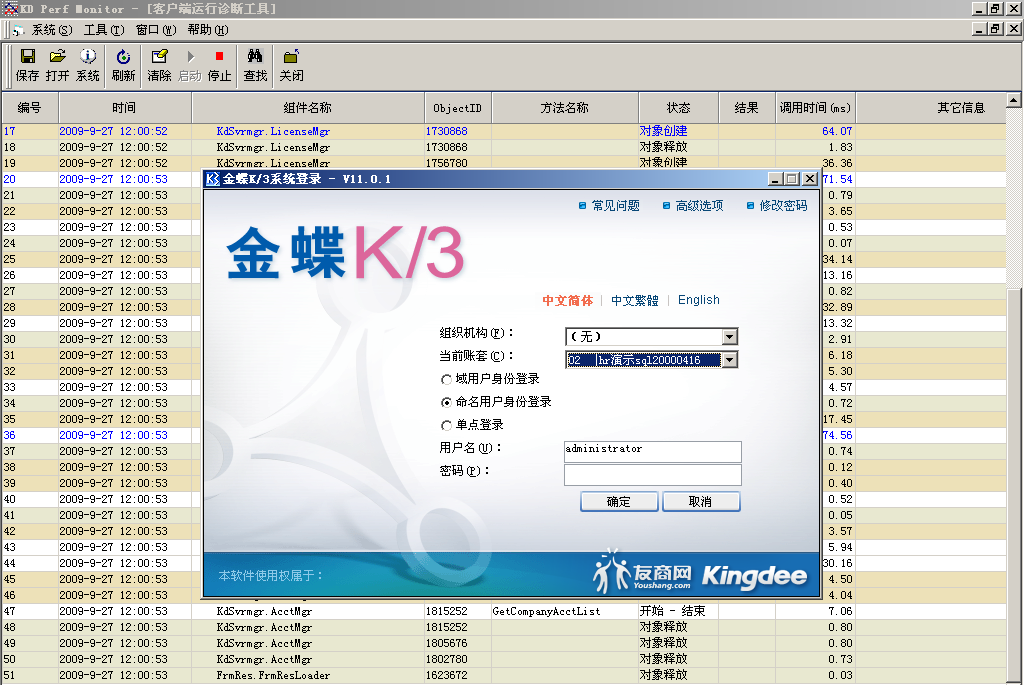The image size is (1024, 685).
Task: Open the 系统 info toolbar icon
Action: tap(88, 58)
